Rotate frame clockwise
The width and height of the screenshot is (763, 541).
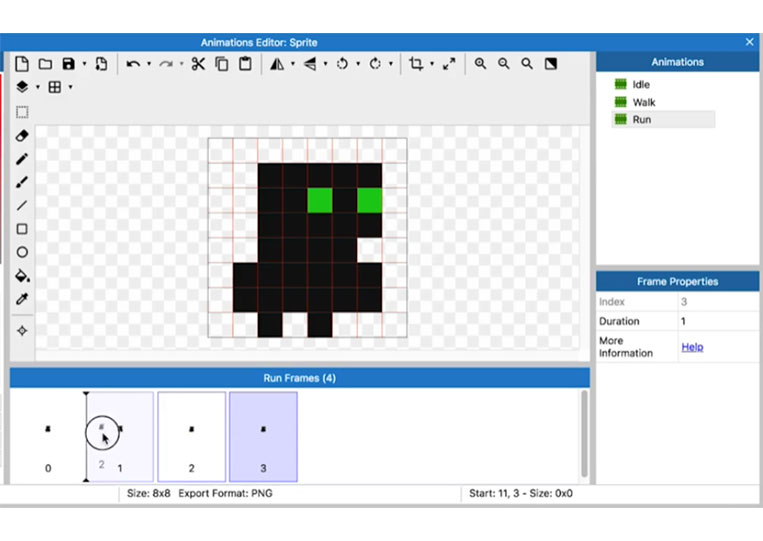point(375,64)
